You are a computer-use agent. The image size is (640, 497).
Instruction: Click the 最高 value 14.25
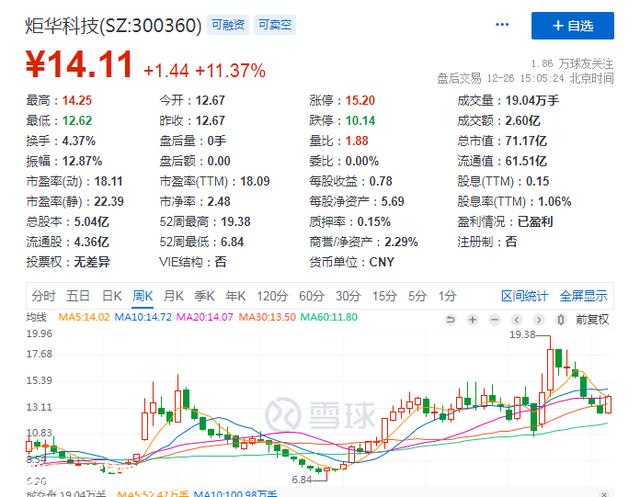[x=77, y=100]
